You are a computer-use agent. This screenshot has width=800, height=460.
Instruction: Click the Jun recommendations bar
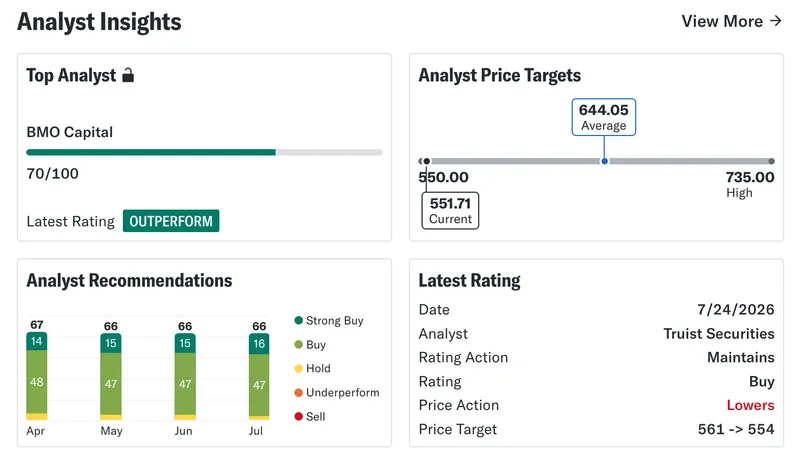185,377
